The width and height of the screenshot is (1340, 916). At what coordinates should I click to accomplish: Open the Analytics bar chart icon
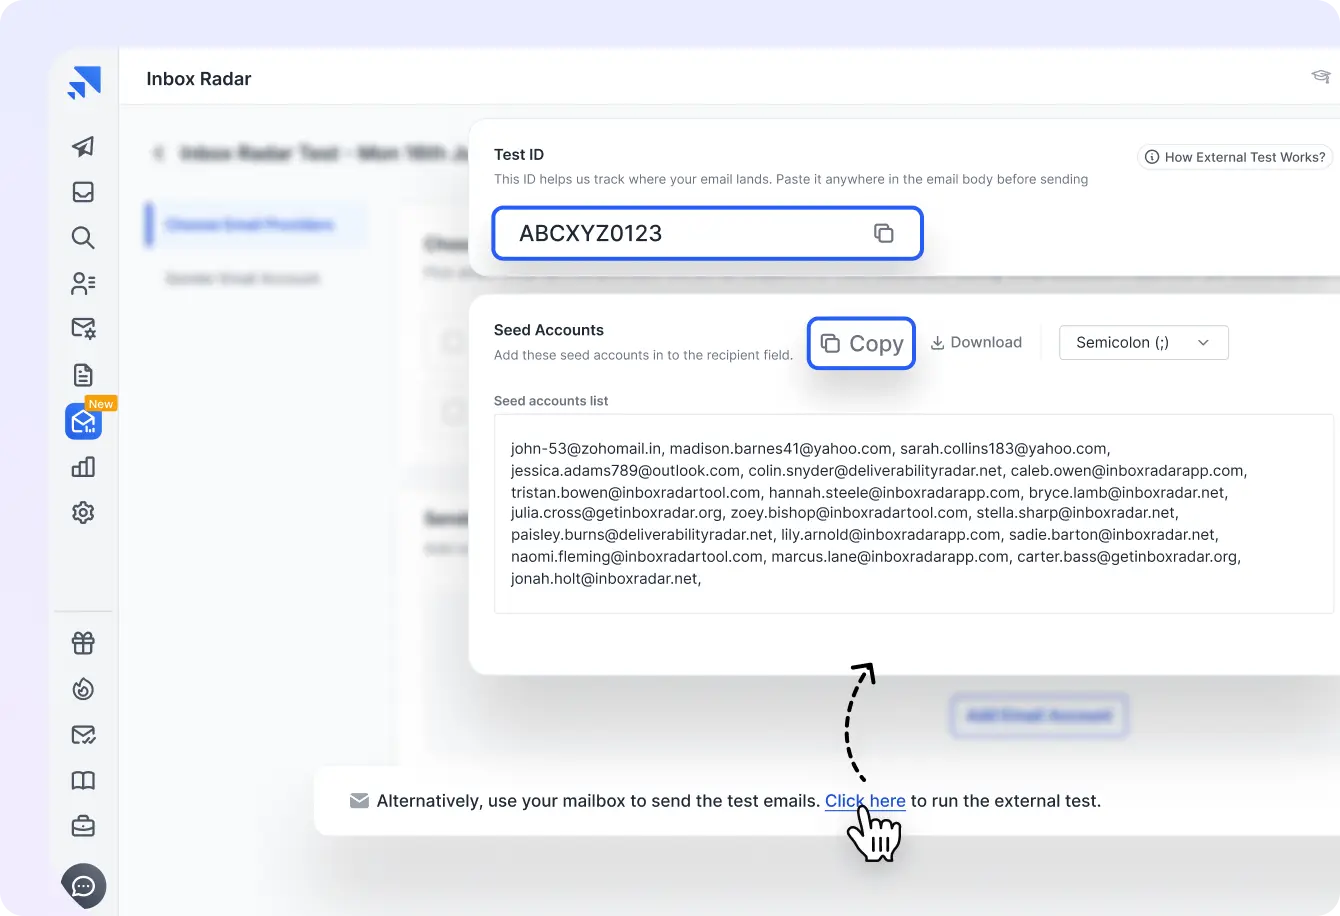tap(83, 466)
